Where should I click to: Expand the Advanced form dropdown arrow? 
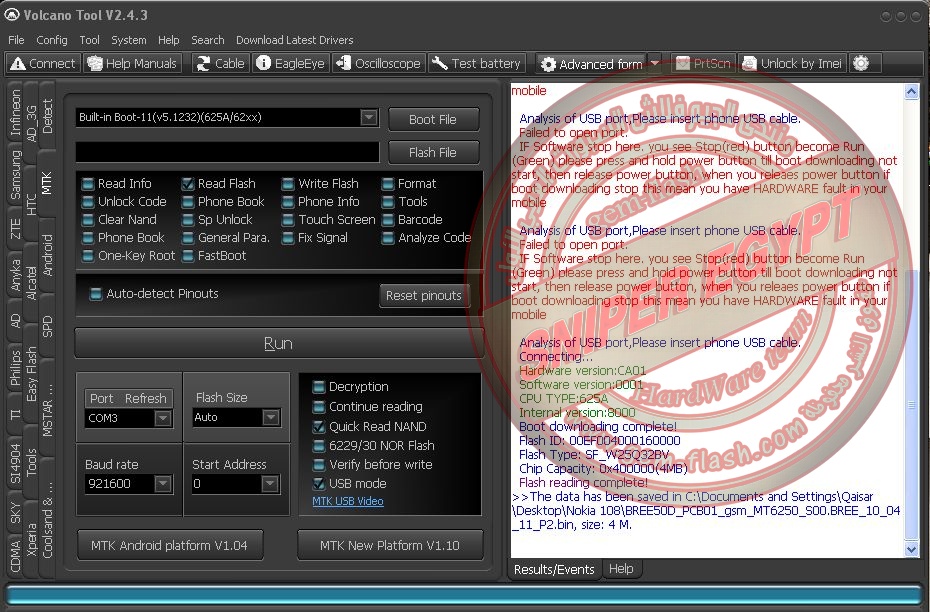tap(655, 63)
